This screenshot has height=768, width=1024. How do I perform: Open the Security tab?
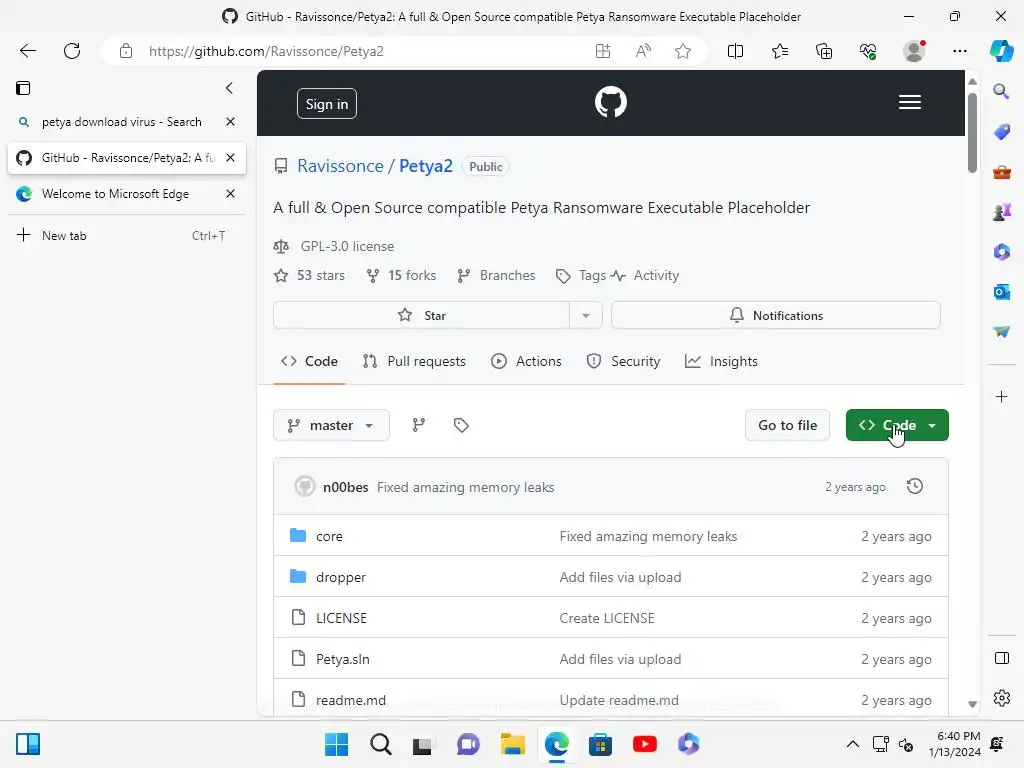coord(623,361)
